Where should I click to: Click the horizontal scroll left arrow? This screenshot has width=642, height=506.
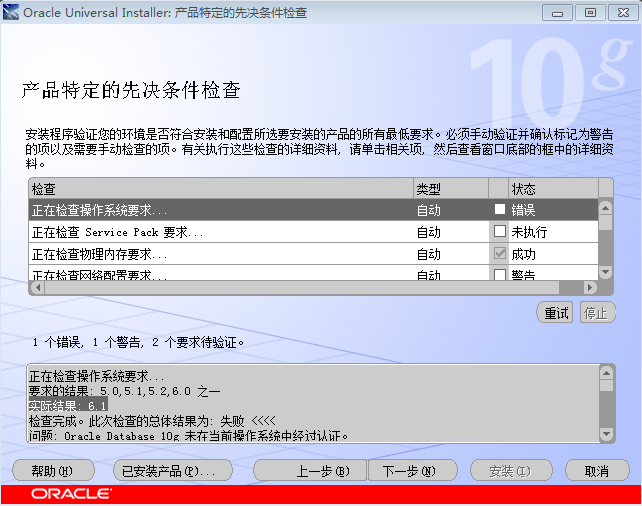38,287
